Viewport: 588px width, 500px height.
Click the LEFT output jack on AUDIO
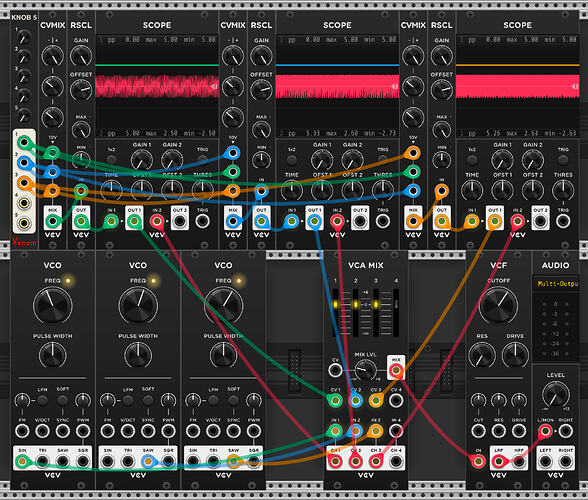pyautogui.click(x=545, y=461)
